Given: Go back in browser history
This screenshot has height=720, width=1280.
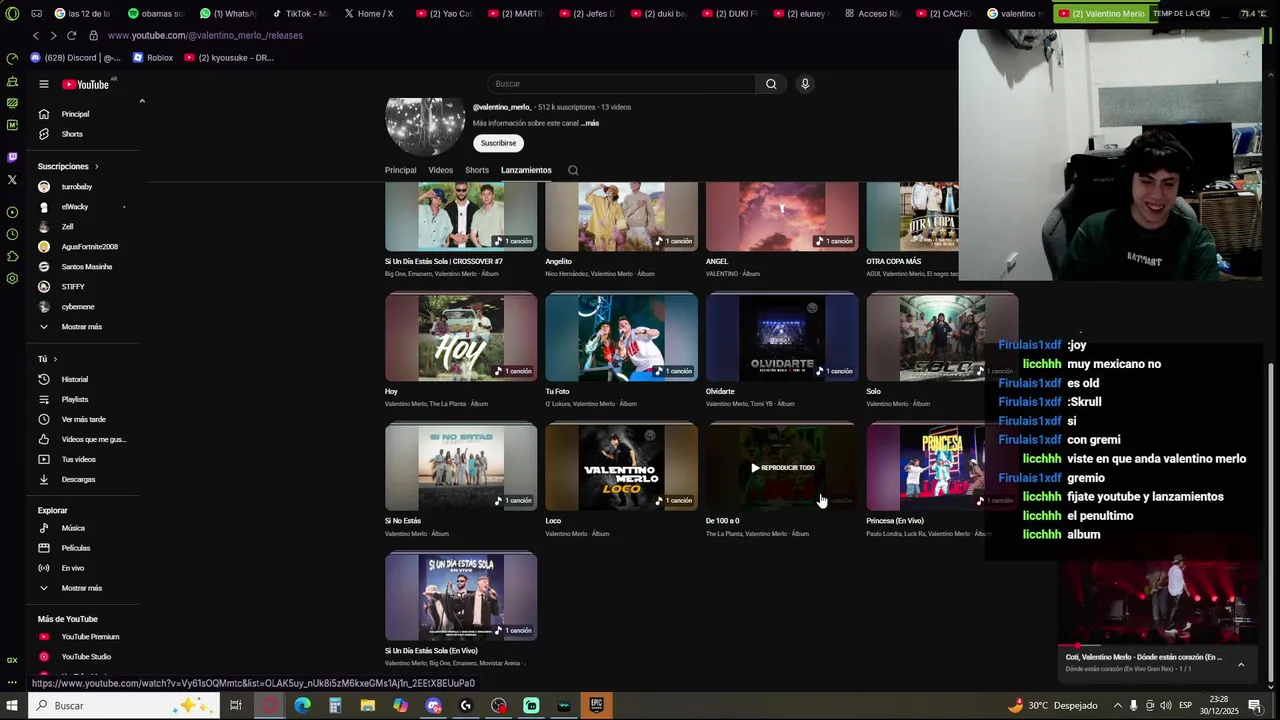Looking at the screenshot, I should point(37,35).
